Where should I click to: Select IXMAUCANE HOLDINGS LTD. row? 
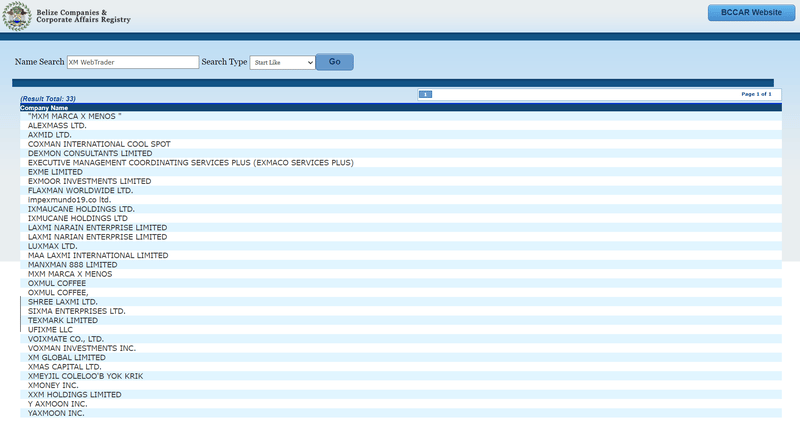pos(401,209)
